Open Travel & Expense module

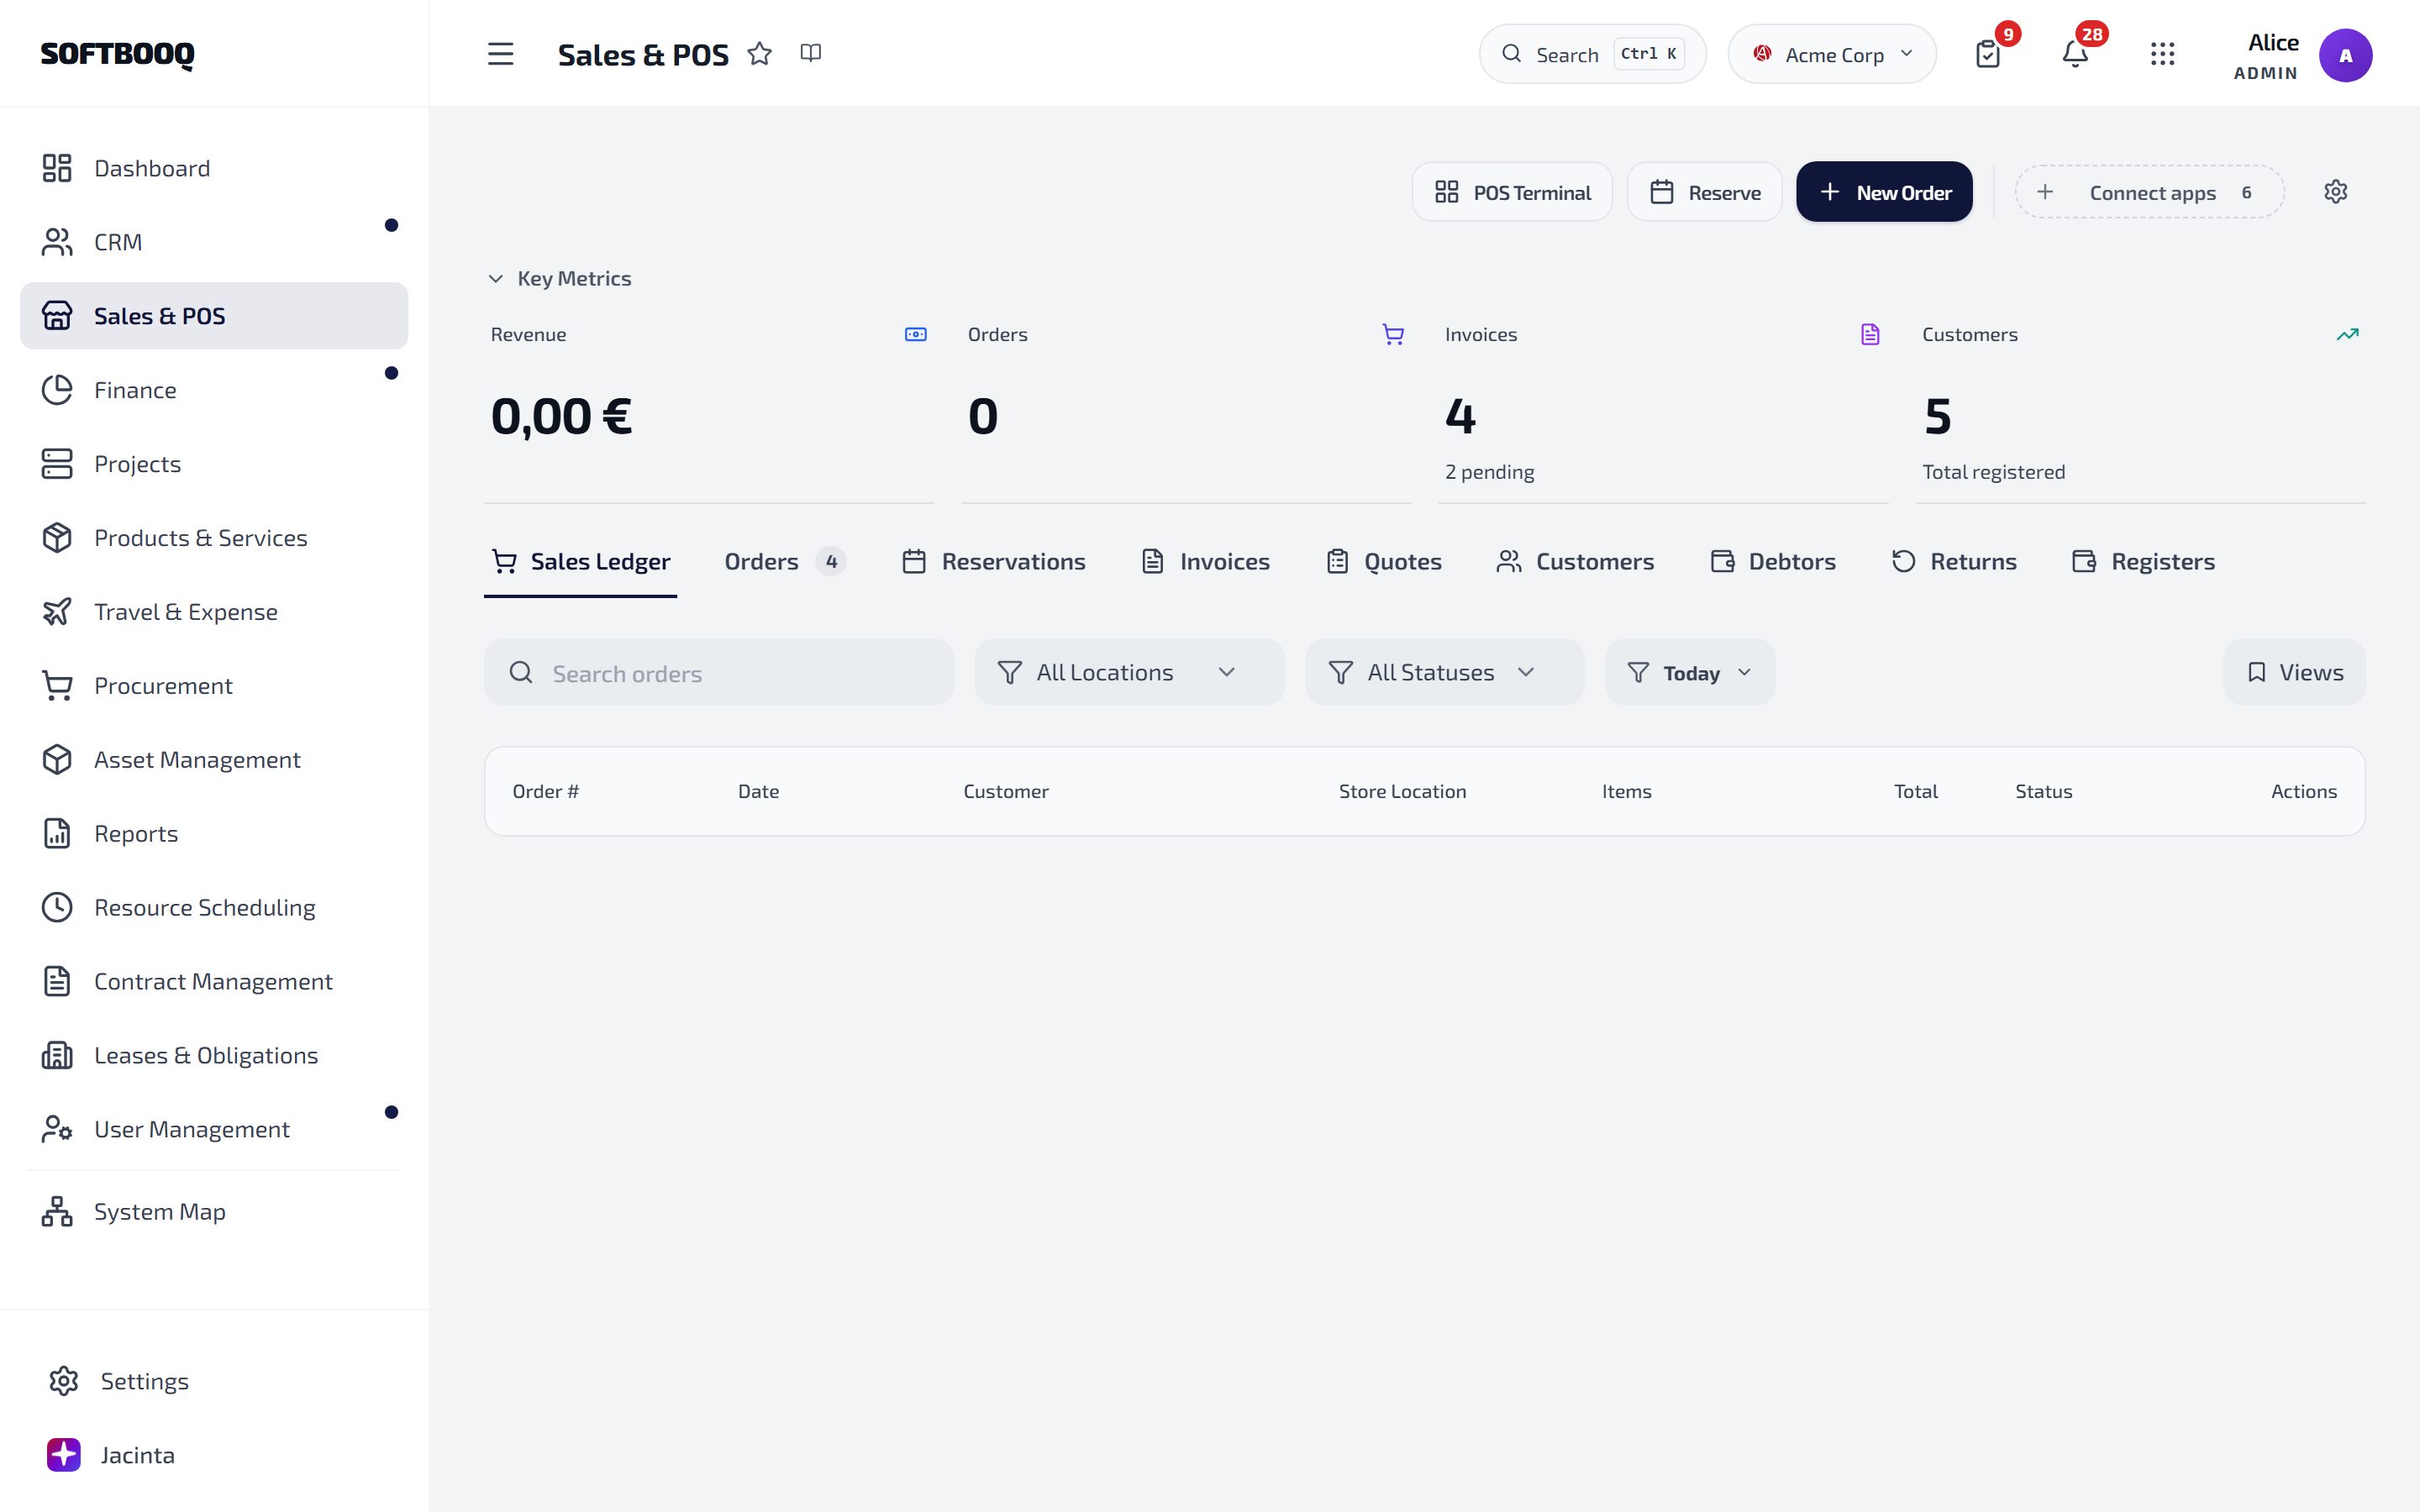[214, 612]
